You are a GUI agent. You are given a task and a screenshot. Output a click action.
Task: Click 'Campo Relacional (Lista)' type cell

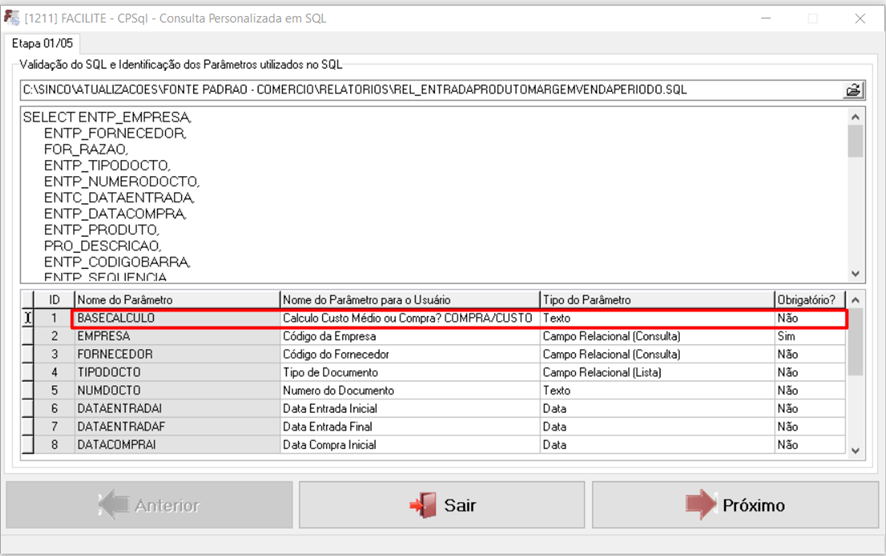pyautogui.click(x=657, y=372)
